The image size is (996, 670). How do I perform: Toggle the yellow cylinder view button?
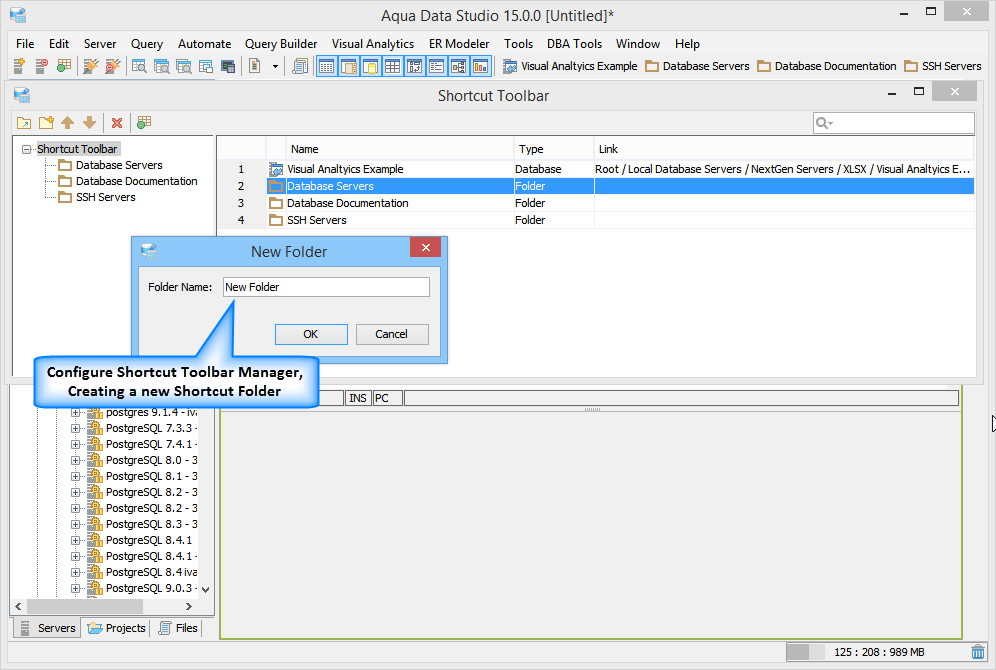[x=370, y=65]
